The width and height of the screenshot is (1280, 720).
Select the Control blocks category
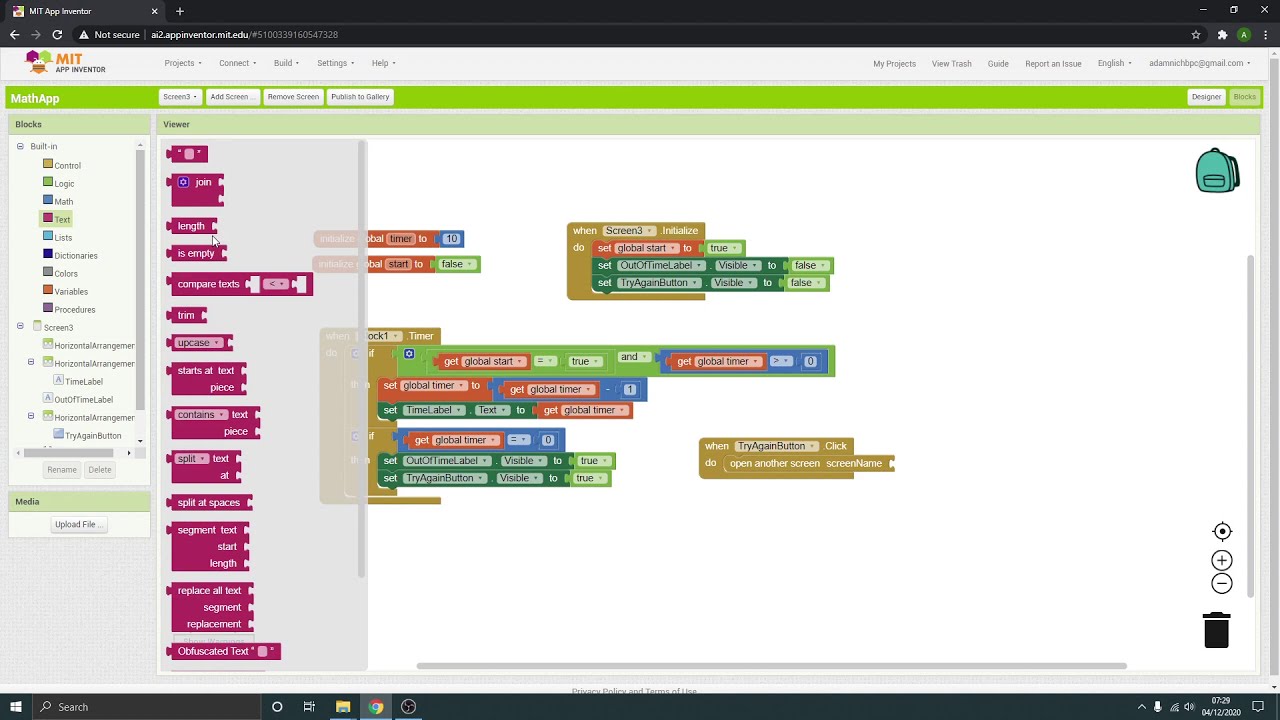[x=67, y=166]
